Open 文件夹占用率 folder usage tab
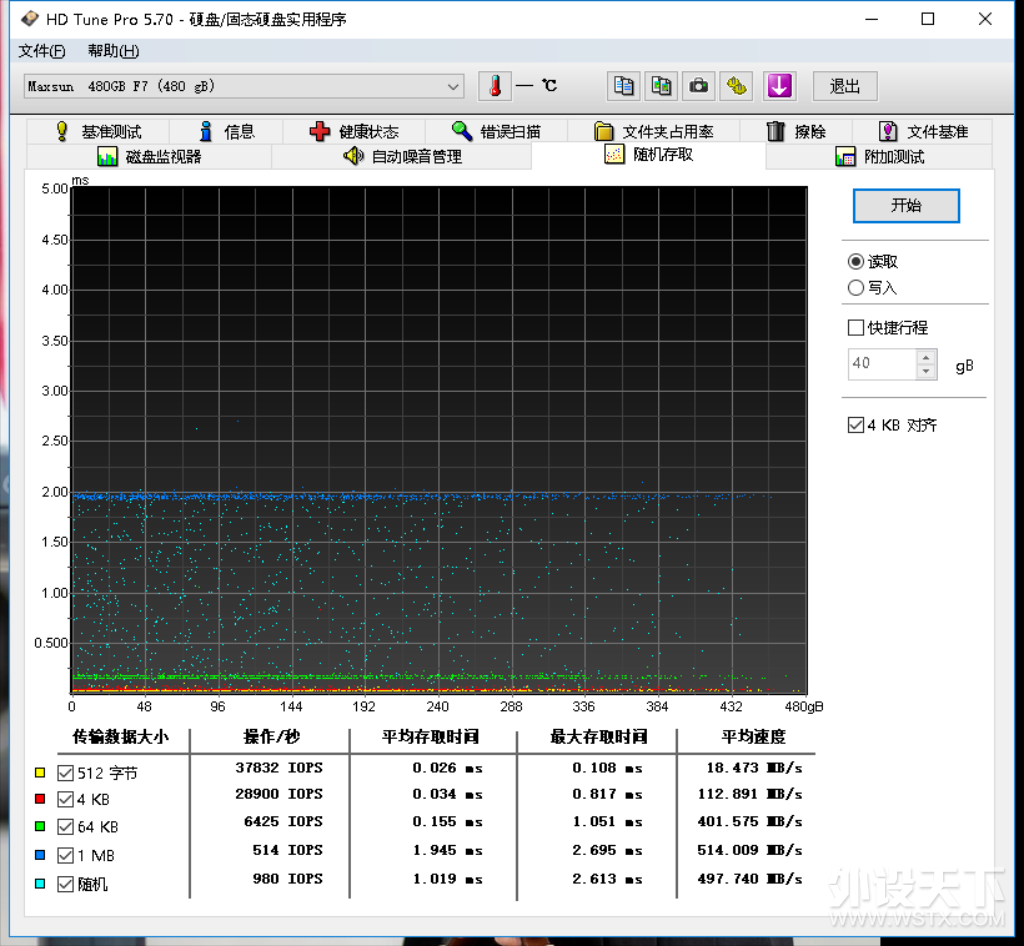This screenshot has width=1024, height=946. [654, 132]
